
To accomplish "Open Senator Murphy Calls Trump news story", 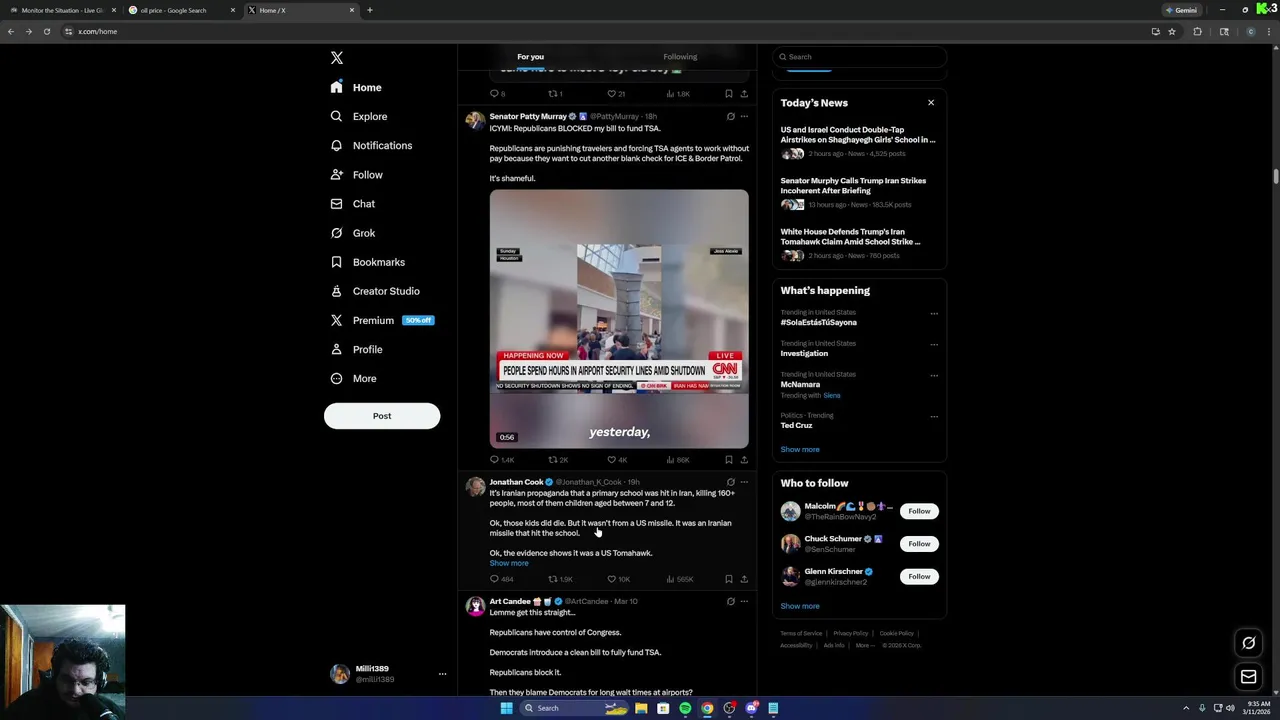I will click(x=859, y=192).
